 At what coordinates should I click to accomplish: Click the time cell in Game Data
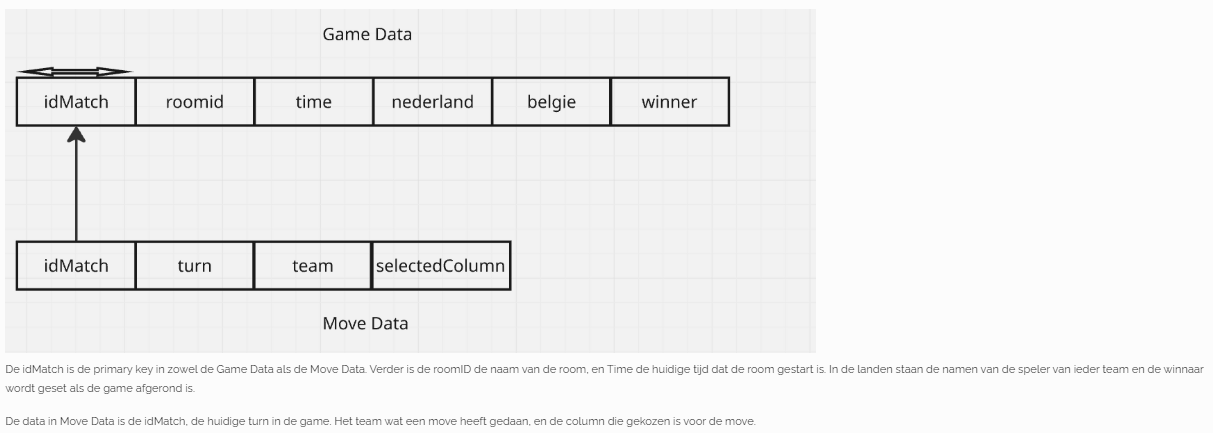(x=314, y=101)
